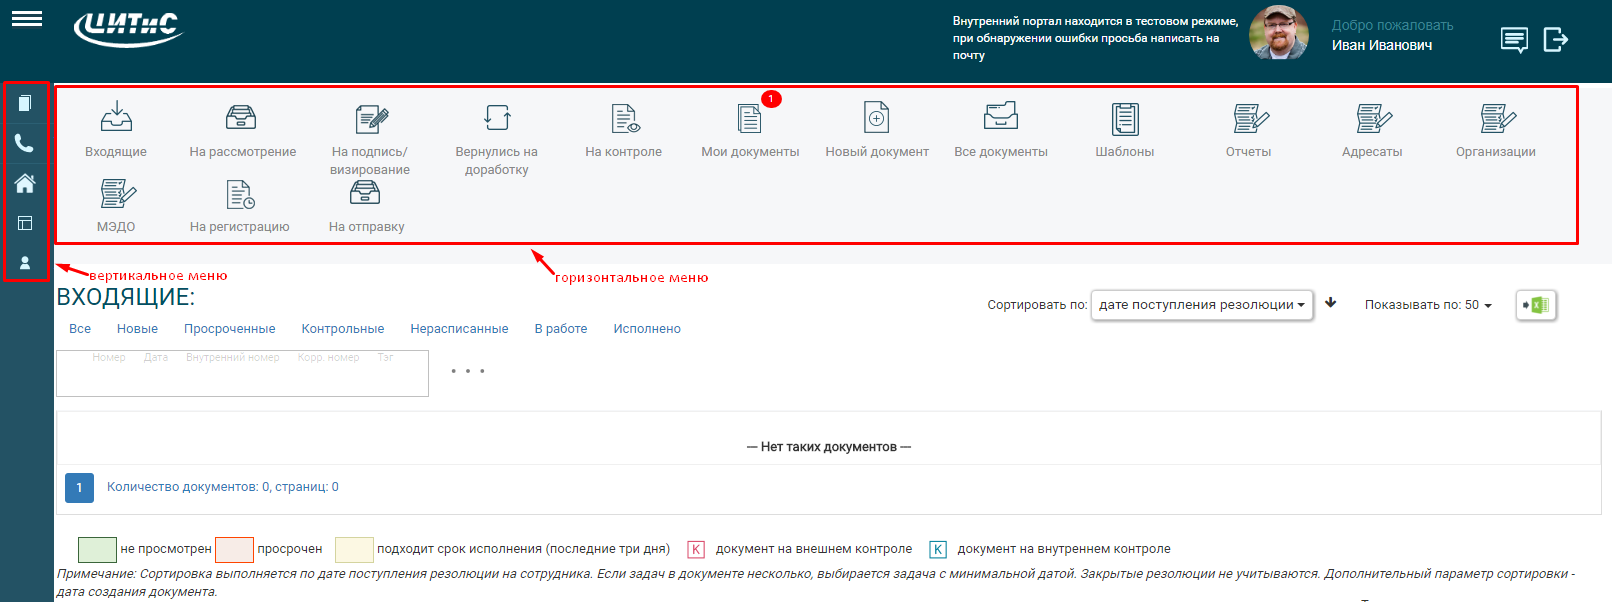Viewport: 1612px width, 602px height.
Task: Switch to the Просроченные tab
Action: coord(229,329)
